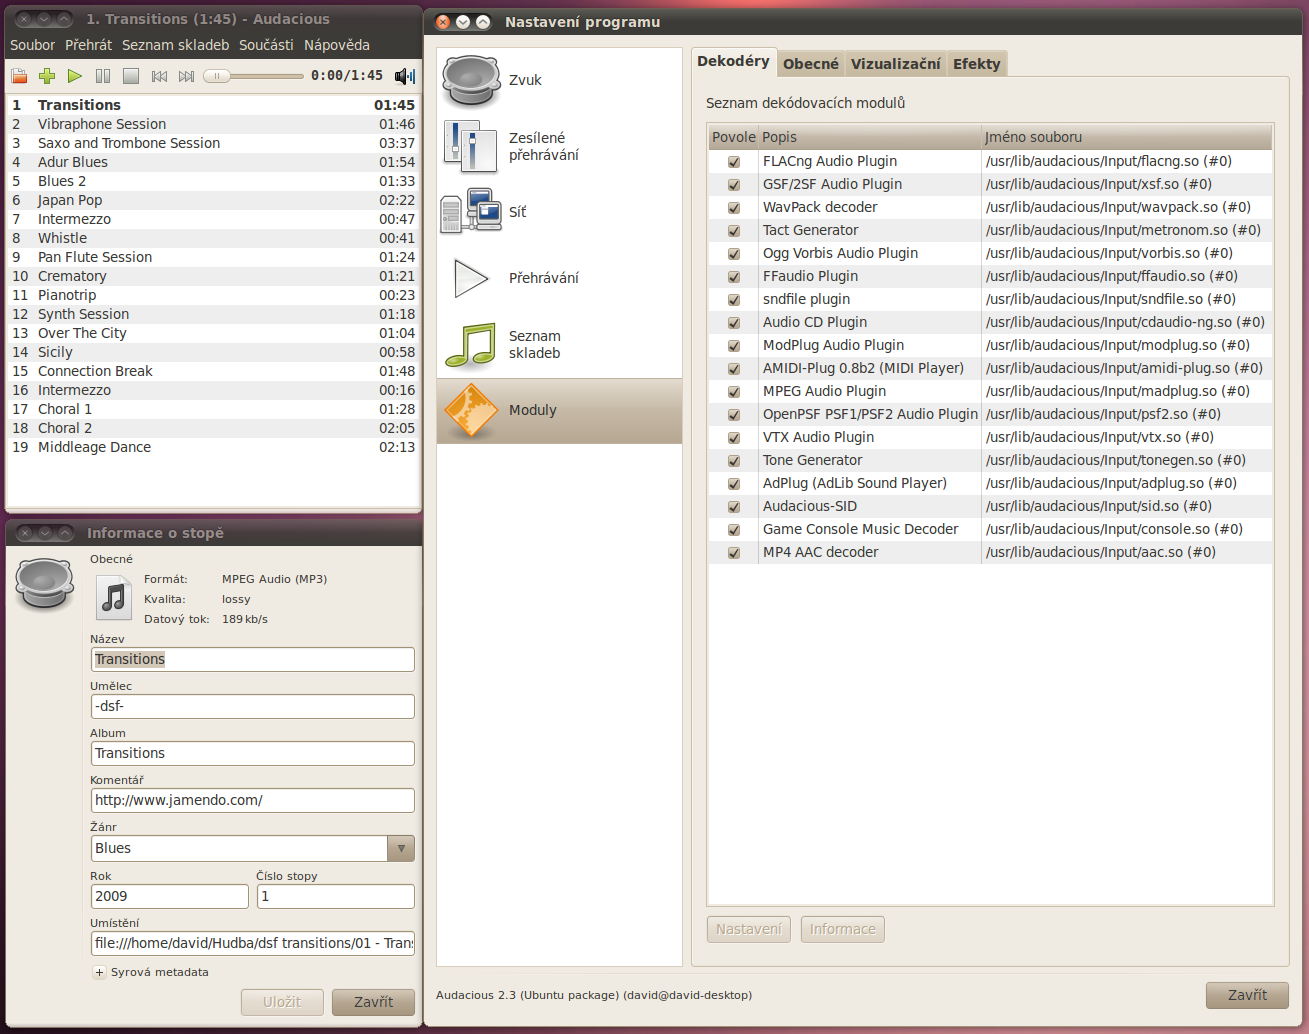
Task: Skip to next track button
Action: [187, 76]
